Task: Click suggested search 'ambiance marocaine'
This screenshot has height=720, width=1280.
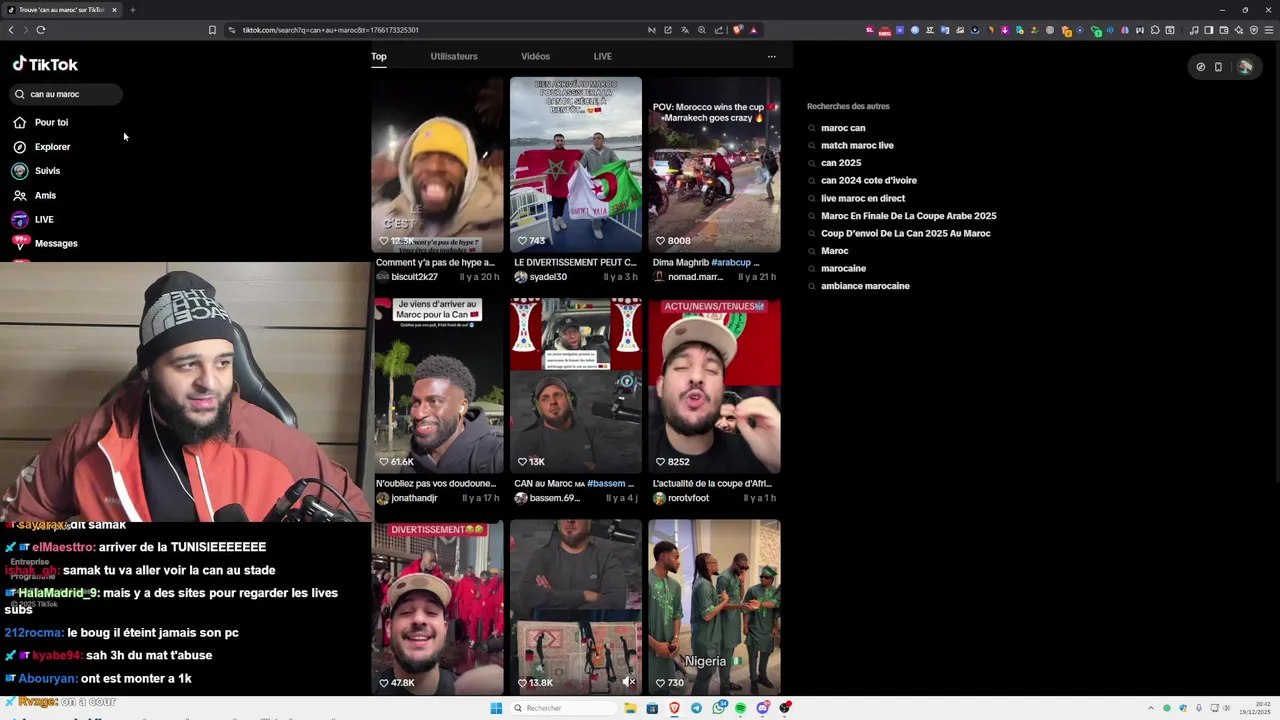Action: 865,286
